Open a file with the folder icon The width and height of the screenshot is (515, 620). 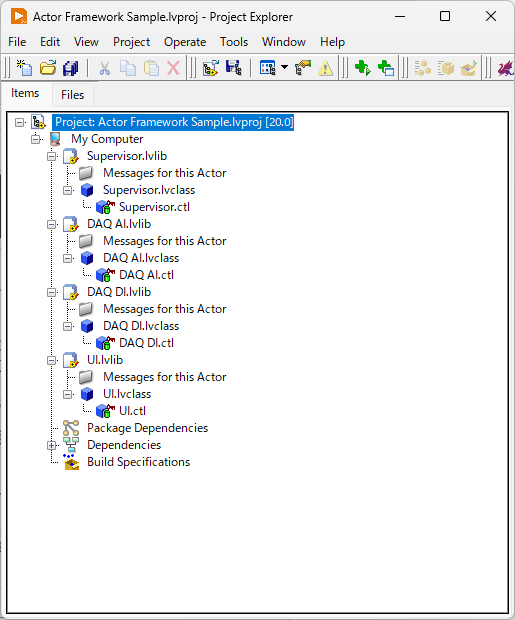48,68
